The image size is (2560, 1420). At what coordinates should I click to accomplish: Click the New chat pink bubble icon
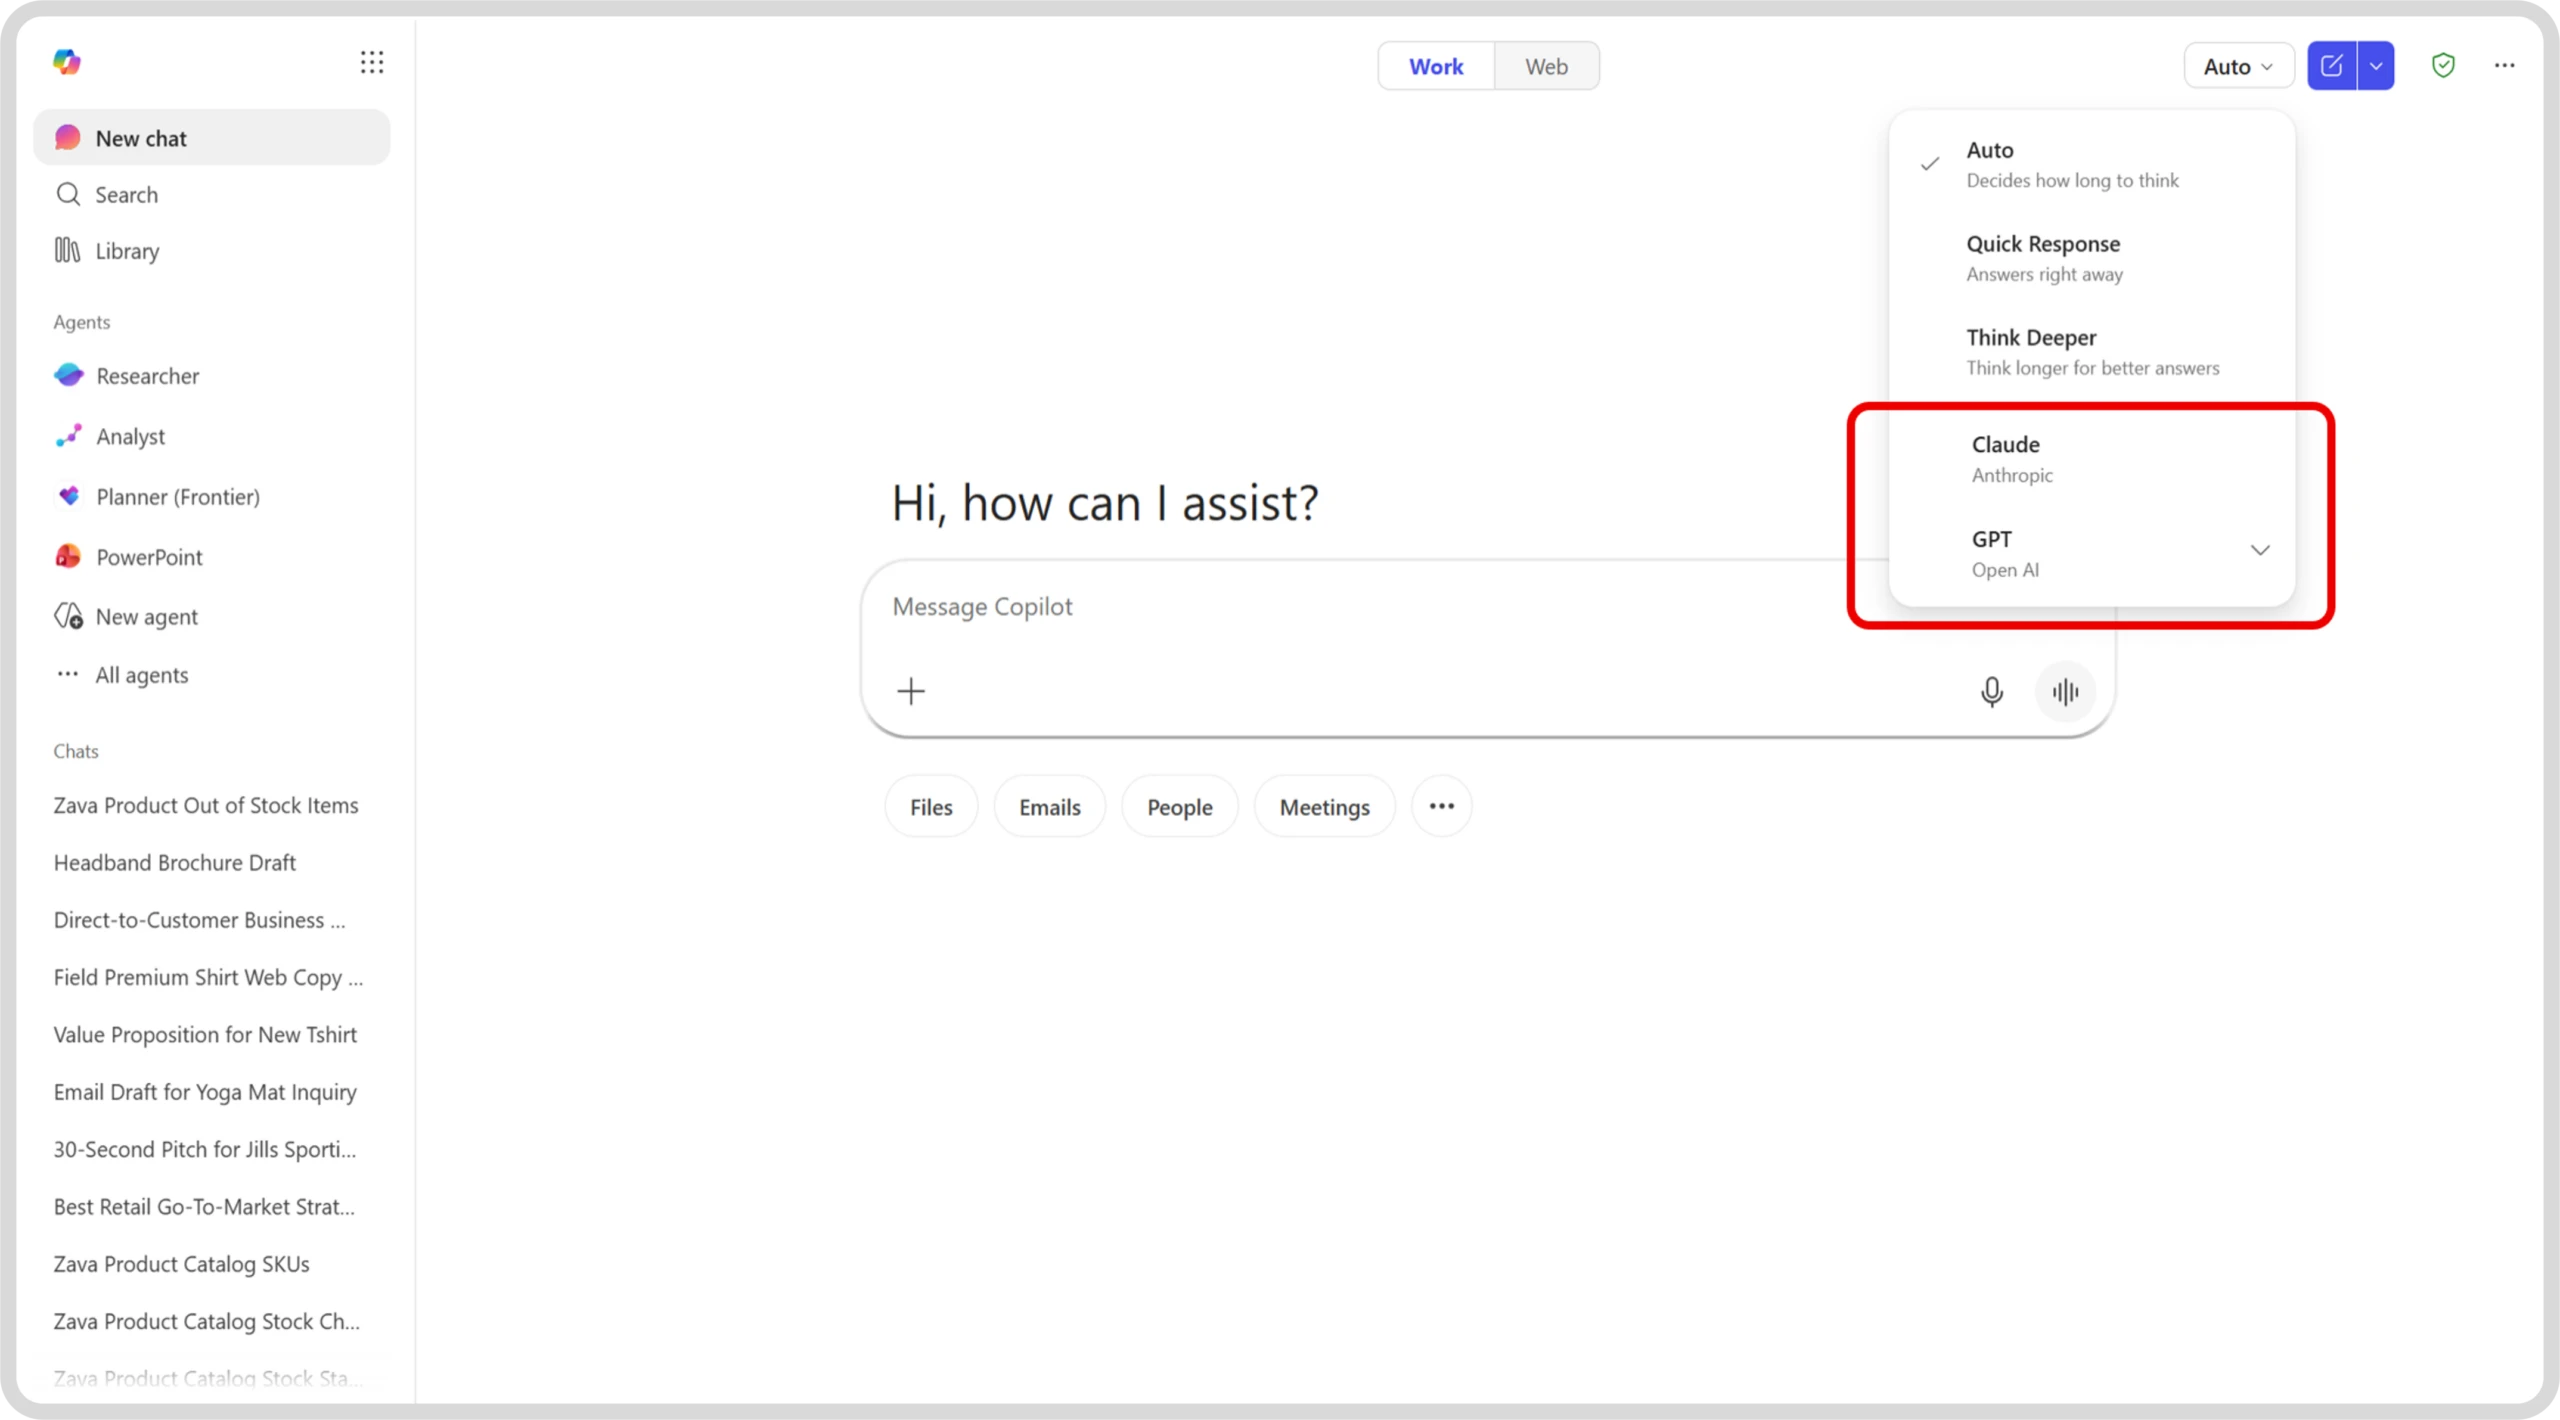[68, 137]
